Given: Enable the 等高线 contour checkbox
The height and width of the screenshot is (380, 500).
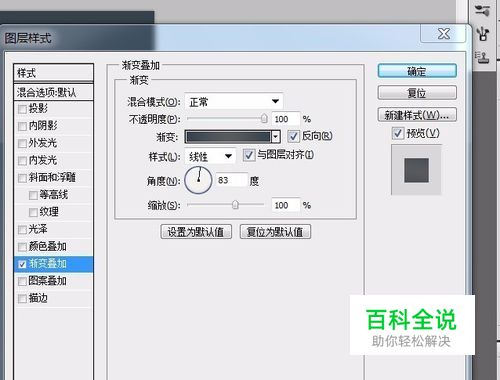Looking at the screenshot, I should [33, 195].
